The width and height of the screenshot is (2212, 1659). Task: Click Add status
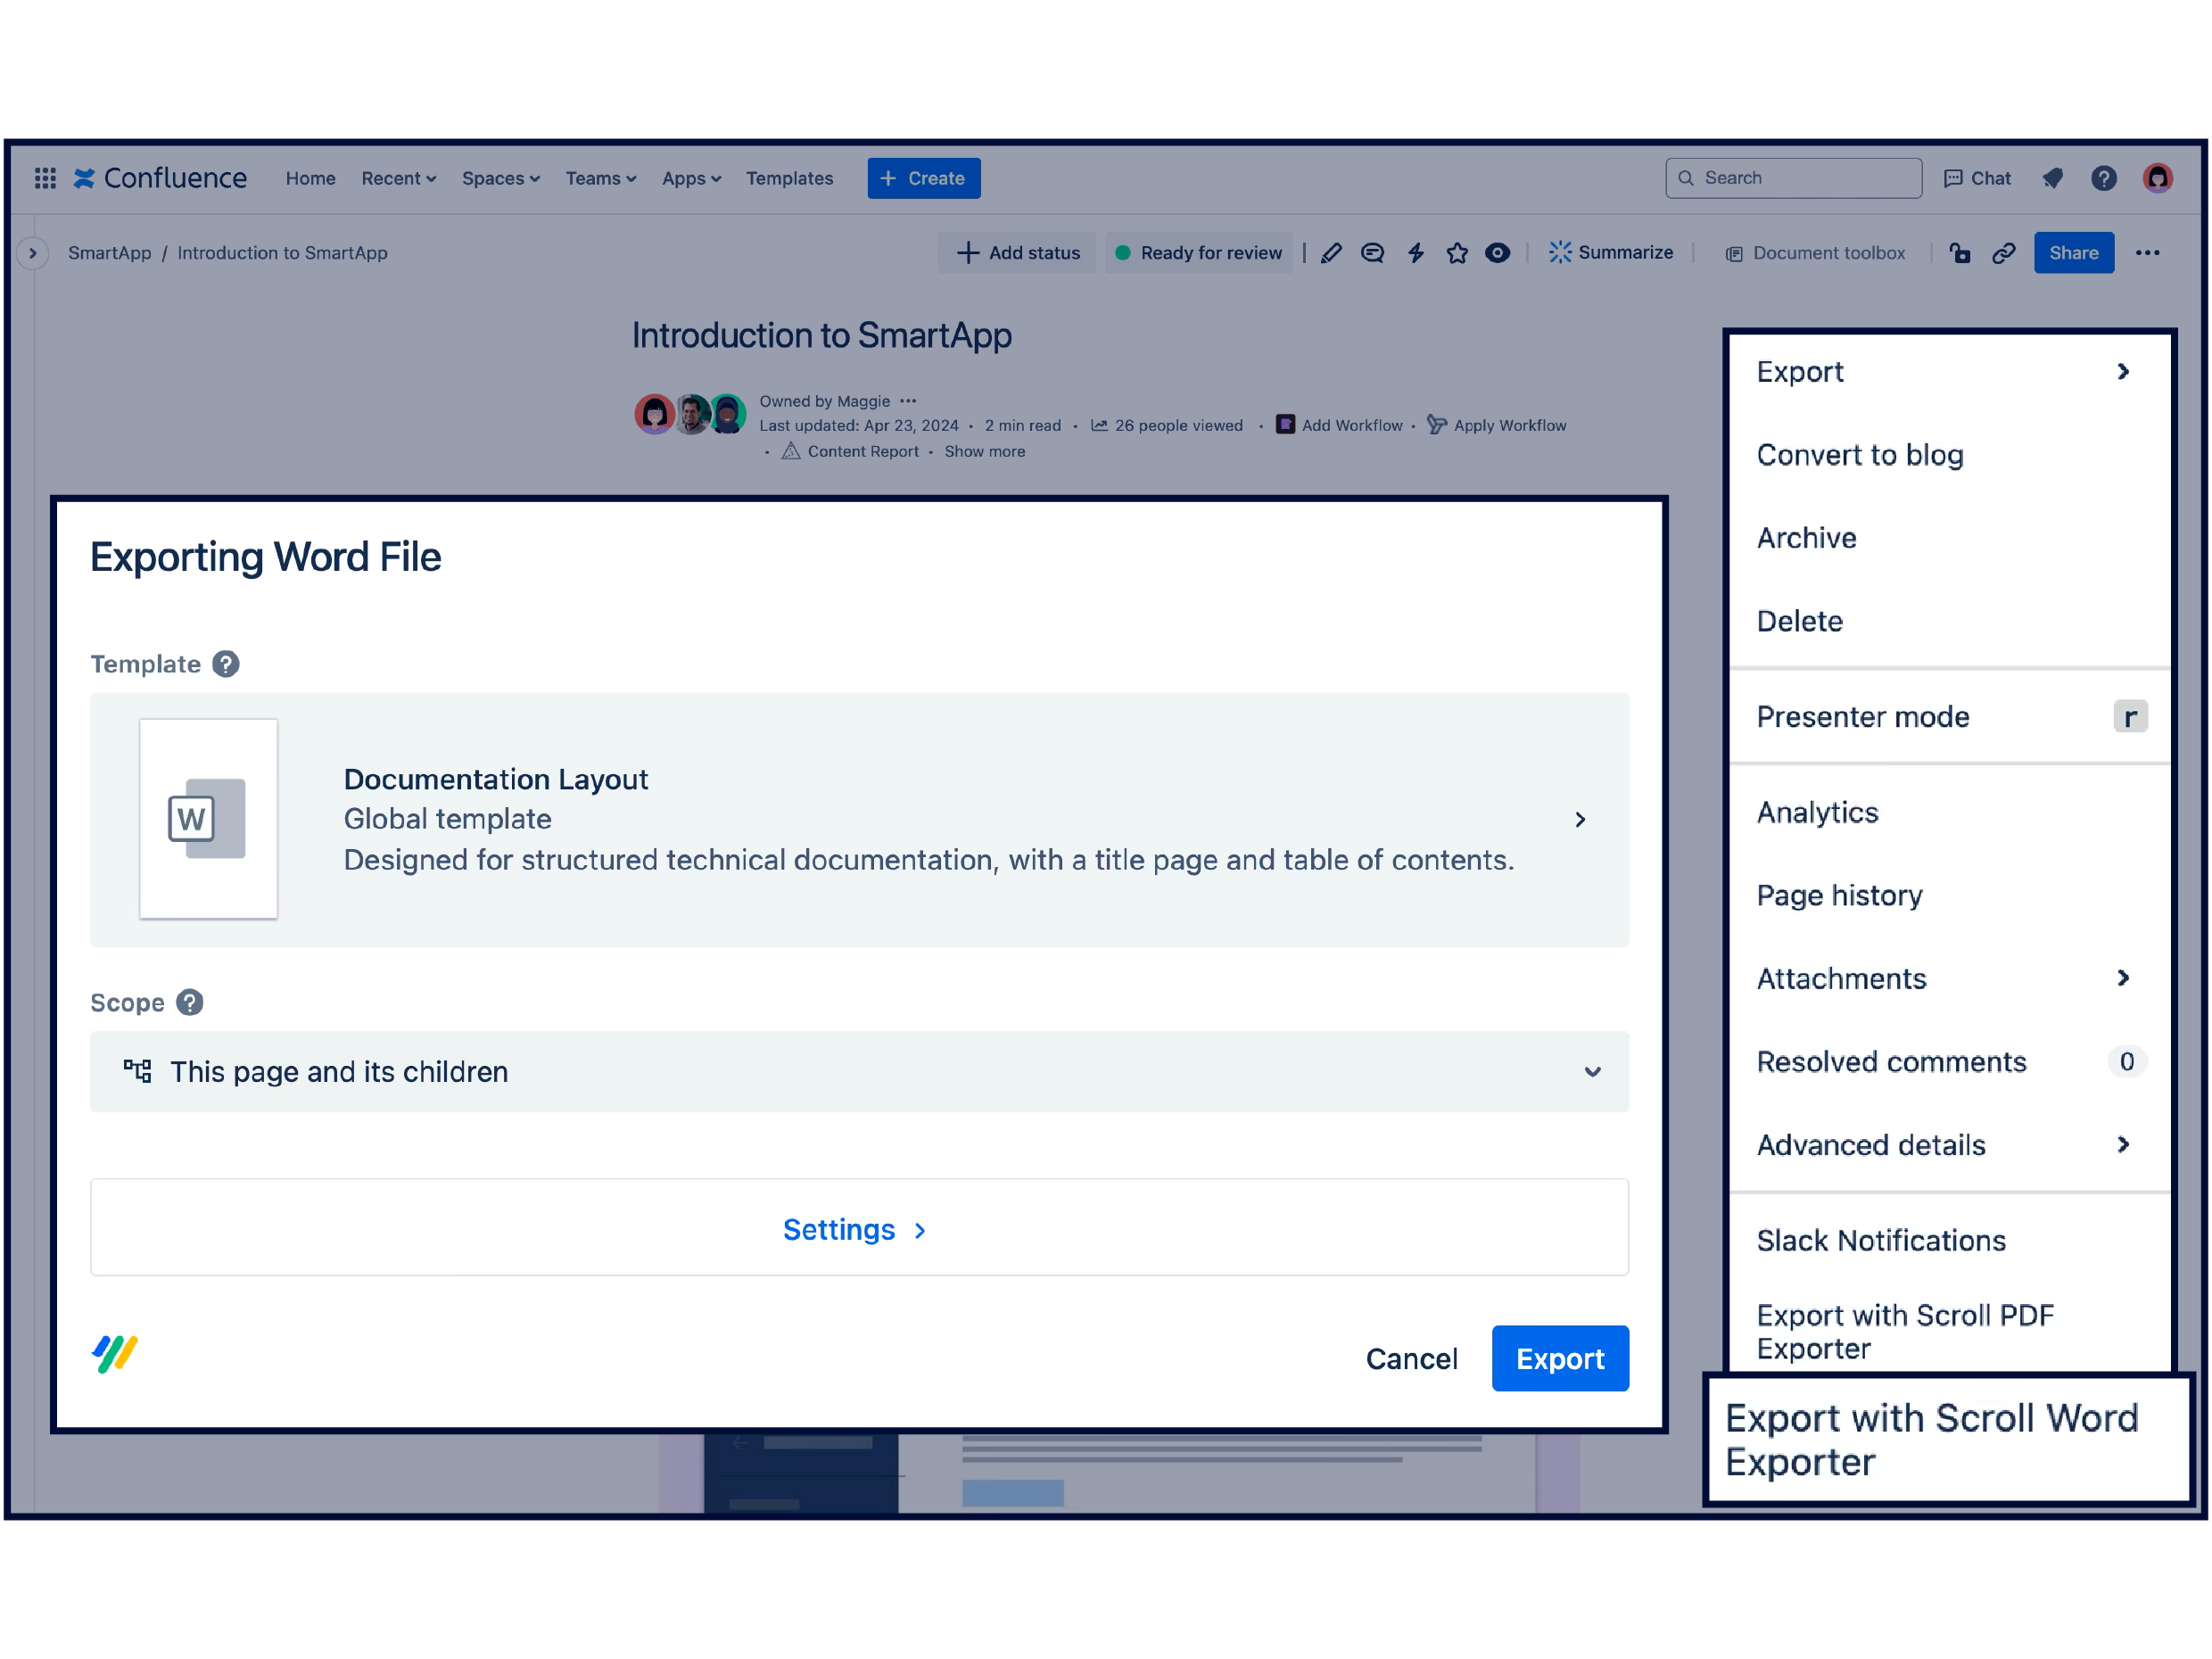tap(1017, 253)
